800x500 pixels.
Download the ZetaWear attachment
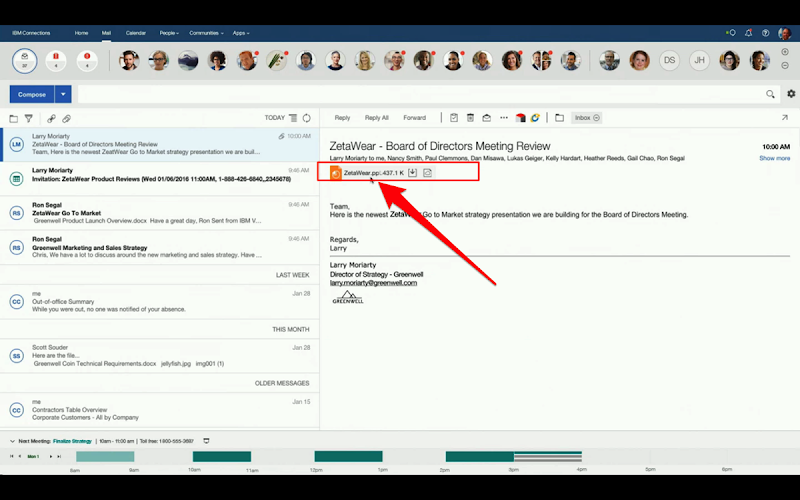(413, 172)
